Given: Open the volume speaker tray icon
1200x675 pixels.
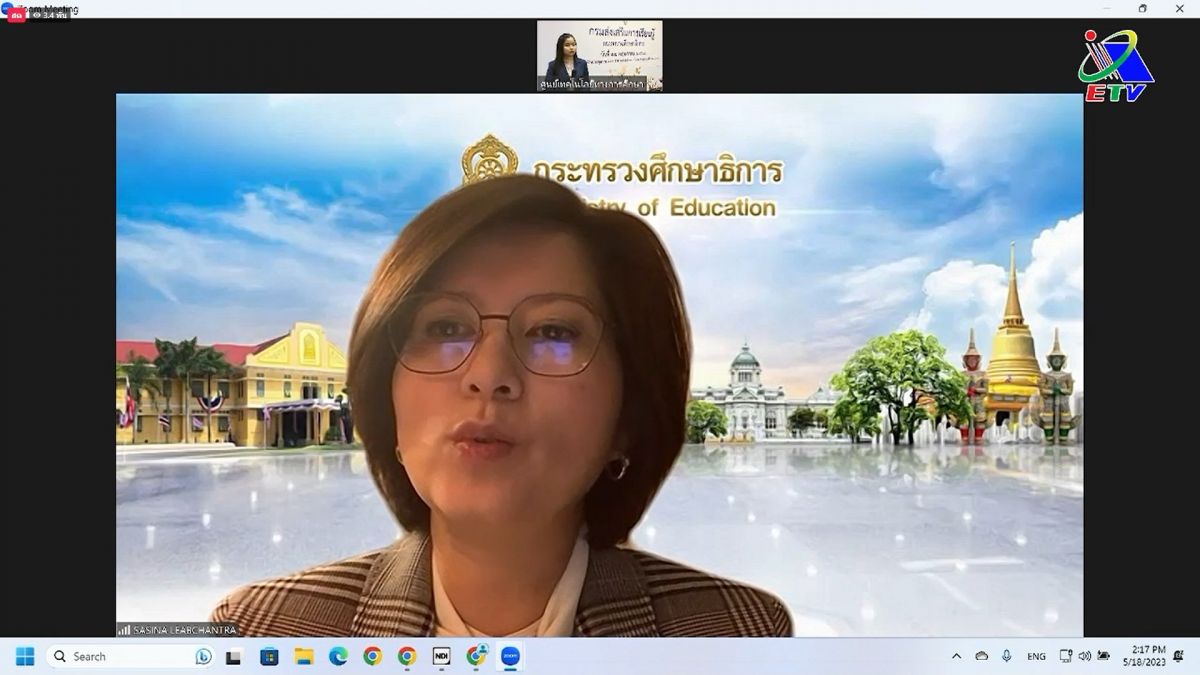Looking at the screenshot, I should point(1084,656).
